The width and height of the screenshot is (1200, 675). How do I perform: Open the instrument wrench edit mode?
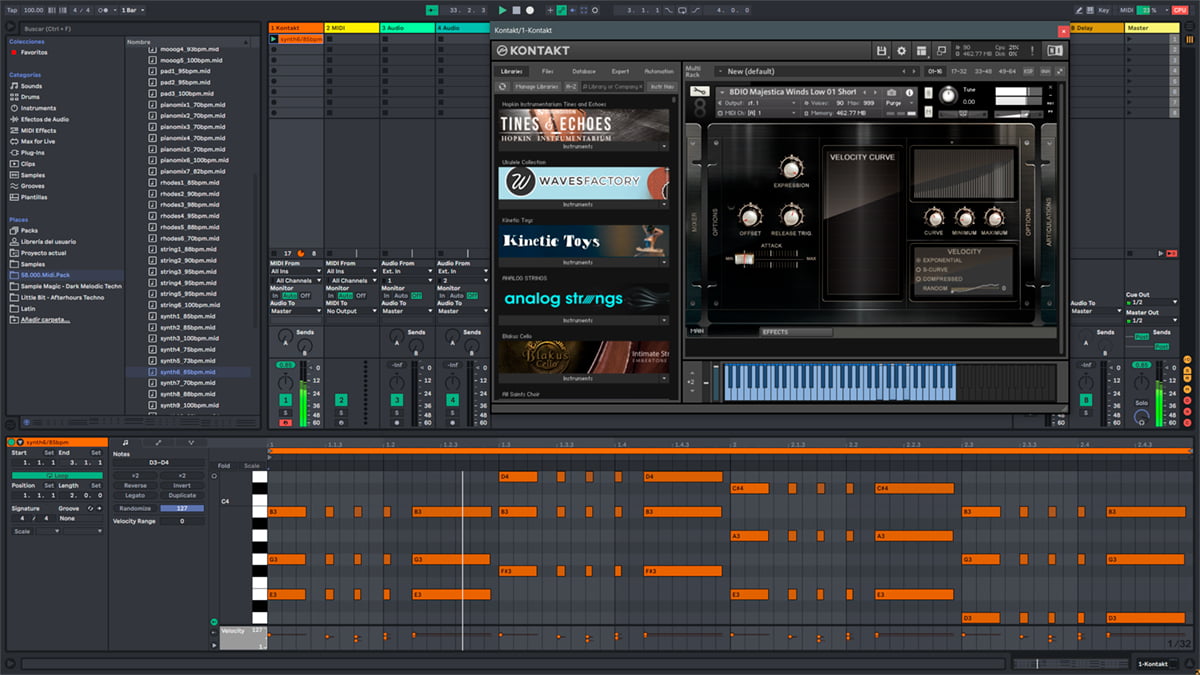pyautogui.click(x=700, y=91)
